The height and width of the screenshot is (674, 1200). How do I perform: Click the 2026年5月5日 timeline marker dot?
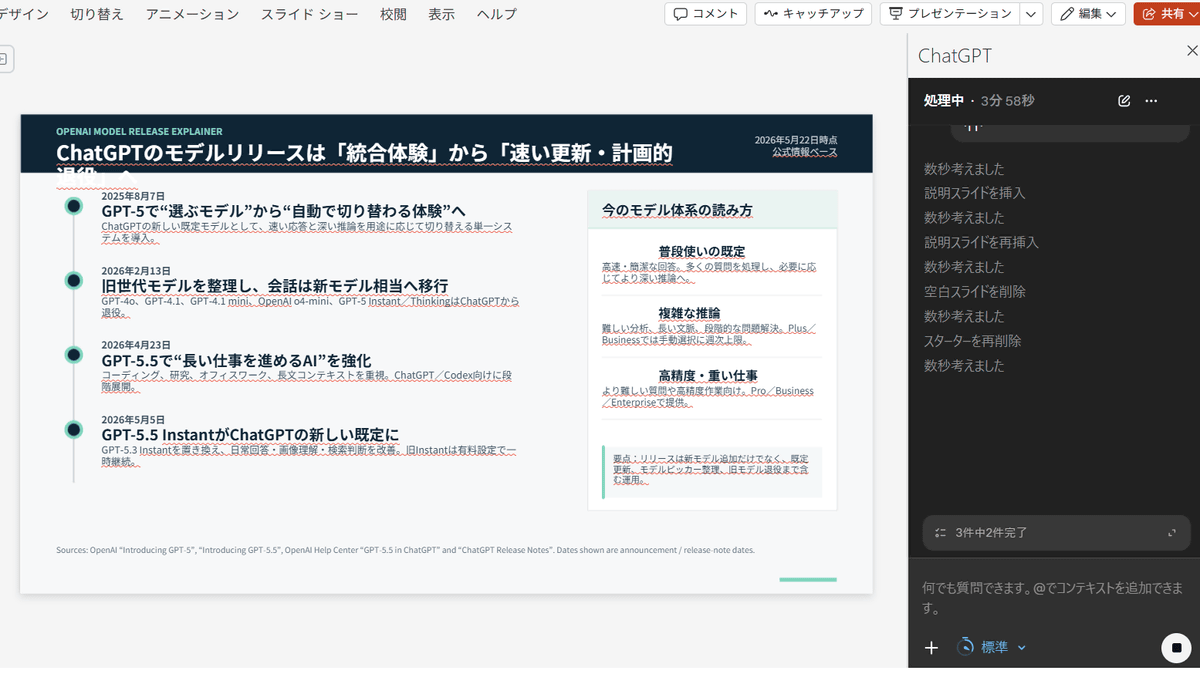[x=73, y=429]
